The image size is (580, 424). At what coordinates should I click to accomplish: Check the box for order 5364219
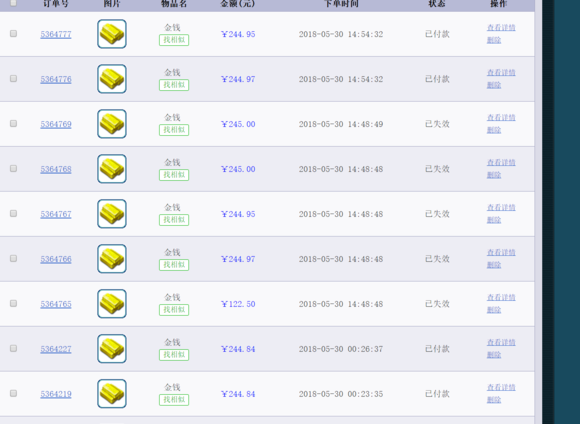[x=13, y=393]
